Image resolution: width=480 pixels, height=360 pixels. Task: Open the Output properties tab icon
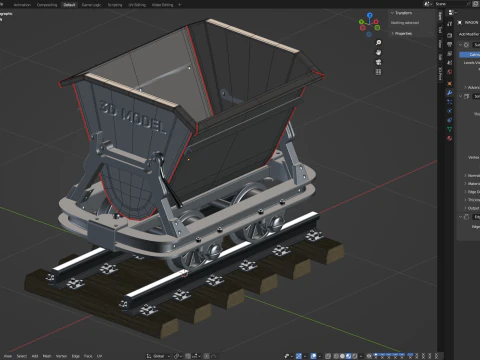tap(450, 44)
